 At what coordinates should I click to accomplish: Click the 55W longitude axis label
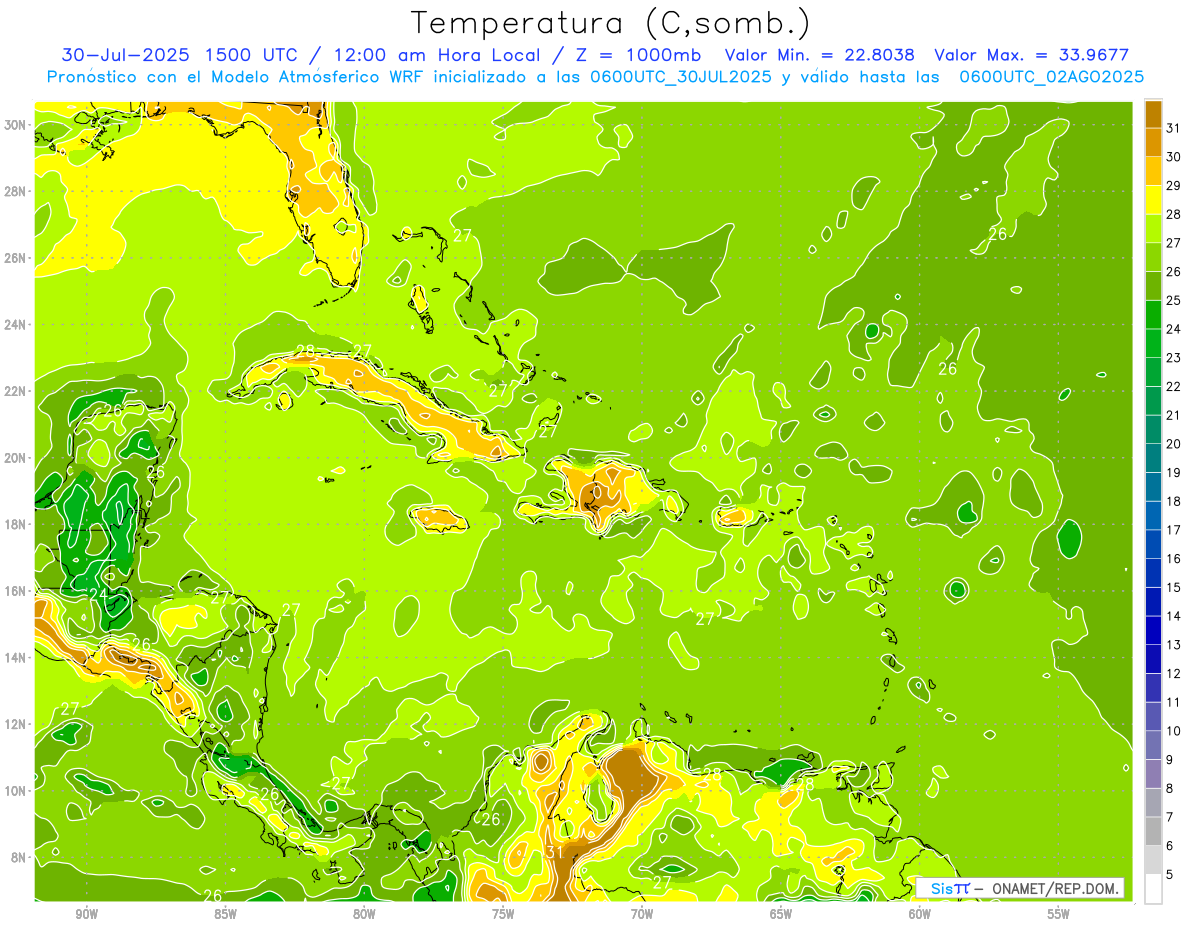[x=1059, y=914]
